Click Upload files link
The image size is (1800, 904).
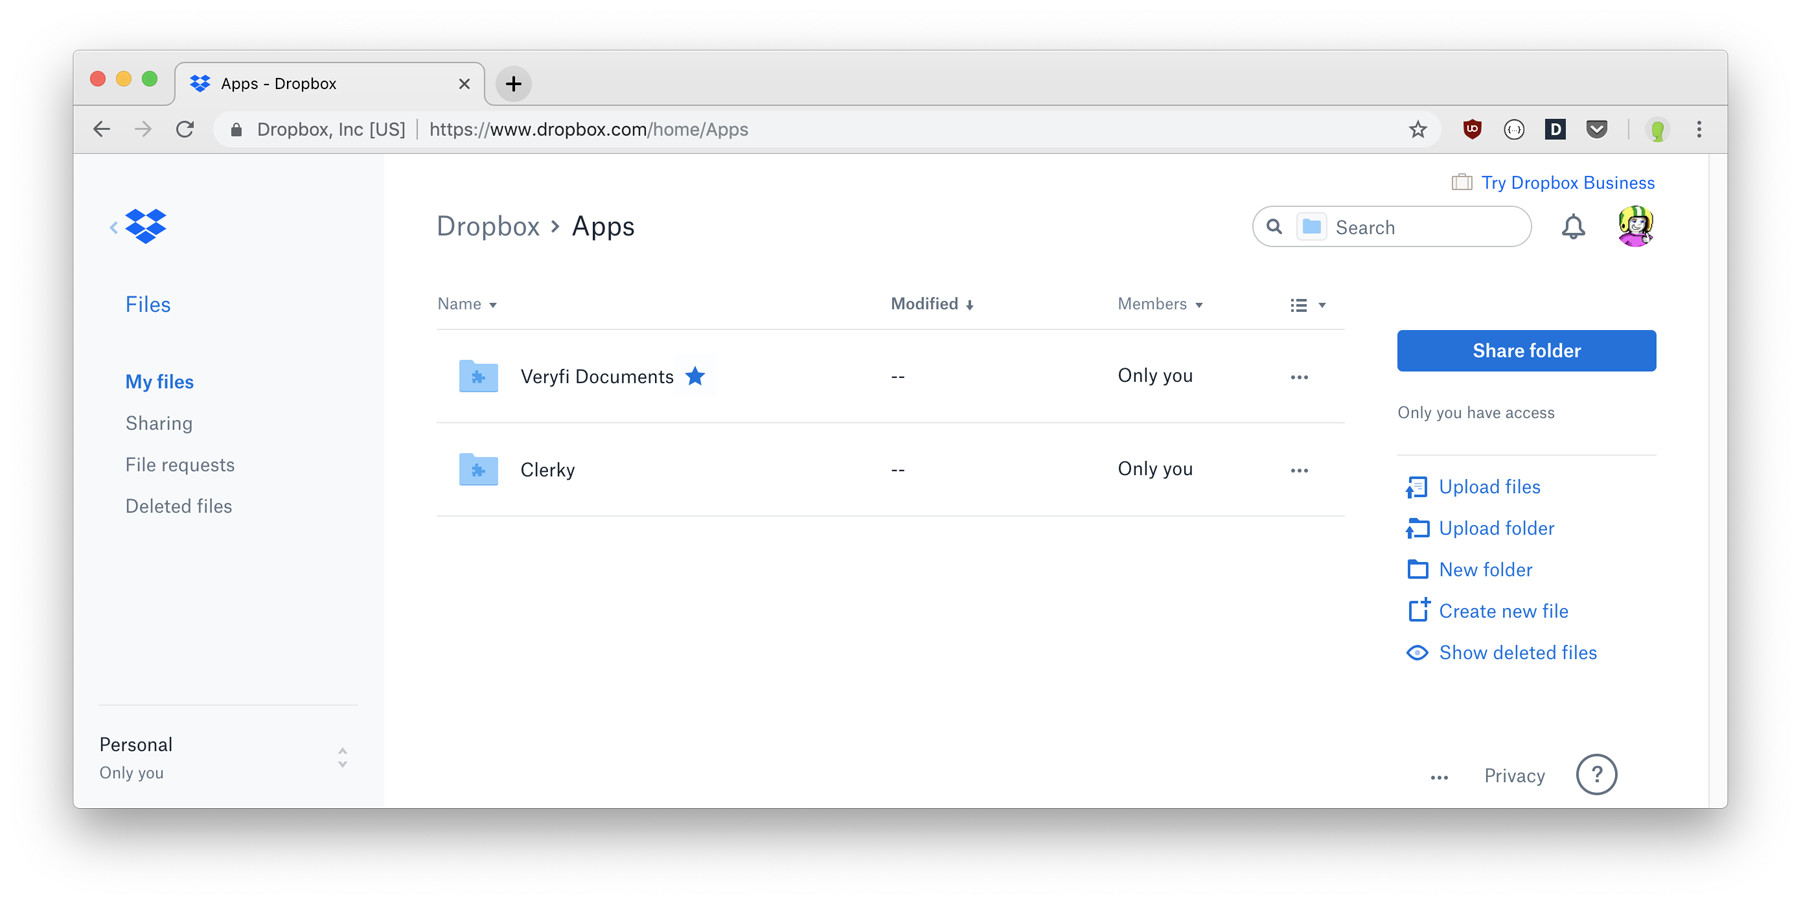click(x=1473, y=487)
